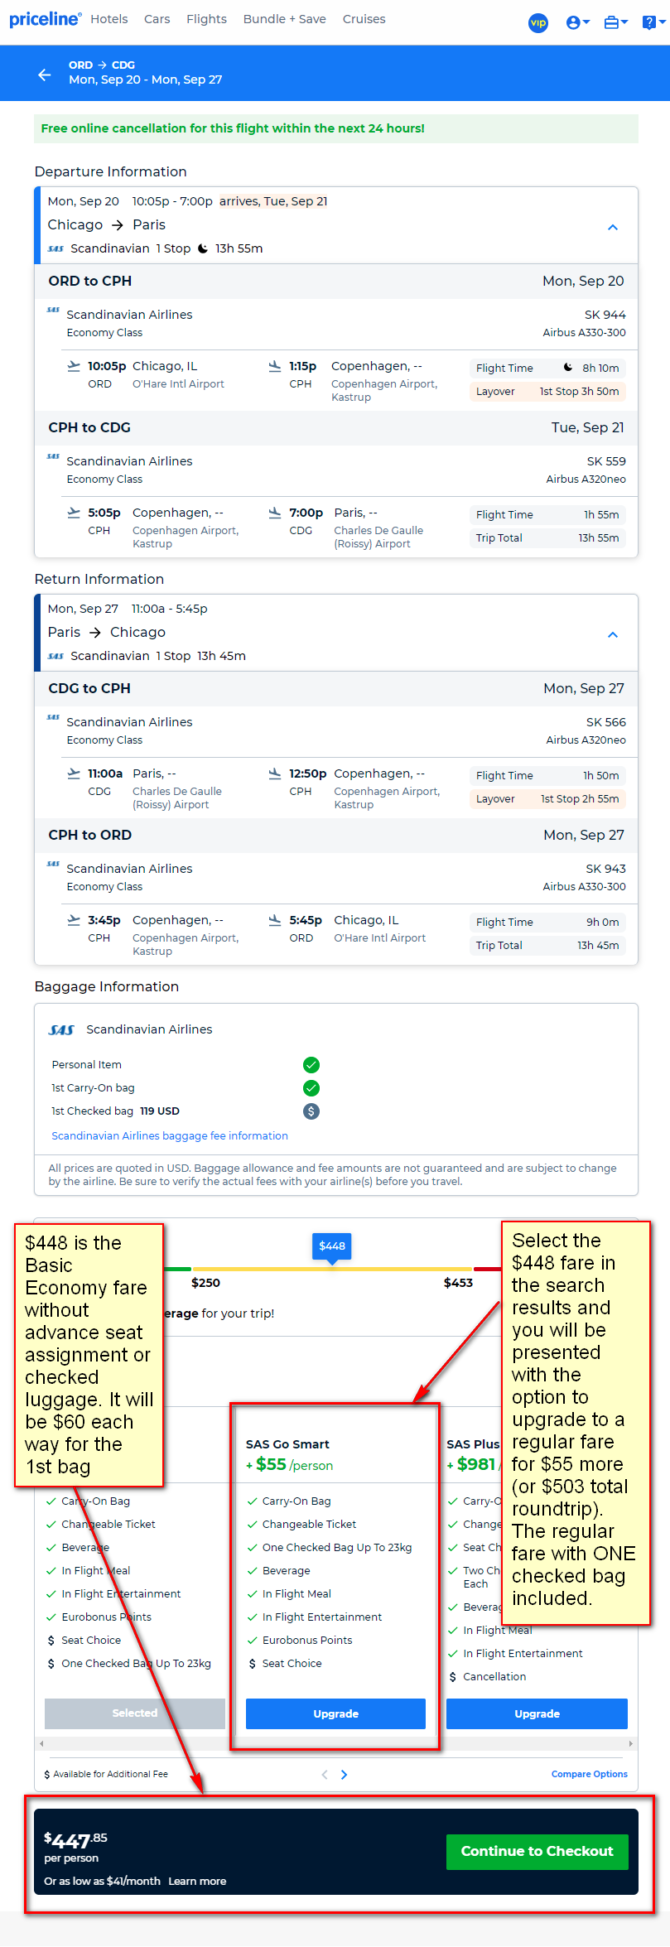Image resolution: width=670 pixels, height=1947 pixels.
Task: Go to next fare option arrow
Action: tap(344, 1774)
